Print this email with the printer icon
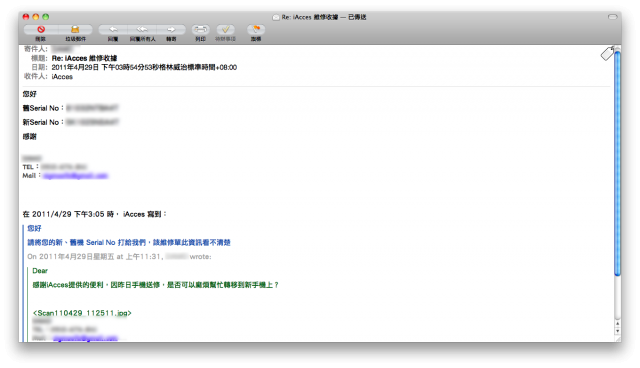Viewport: 640px width, 368px height. coord(200,29)
